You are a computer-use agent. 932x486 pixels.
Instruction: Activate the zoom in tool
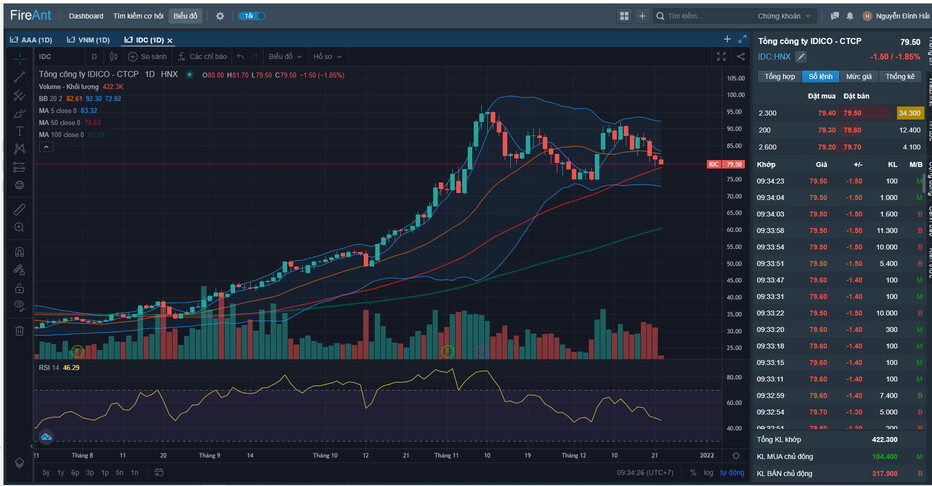tap(19, 228)
